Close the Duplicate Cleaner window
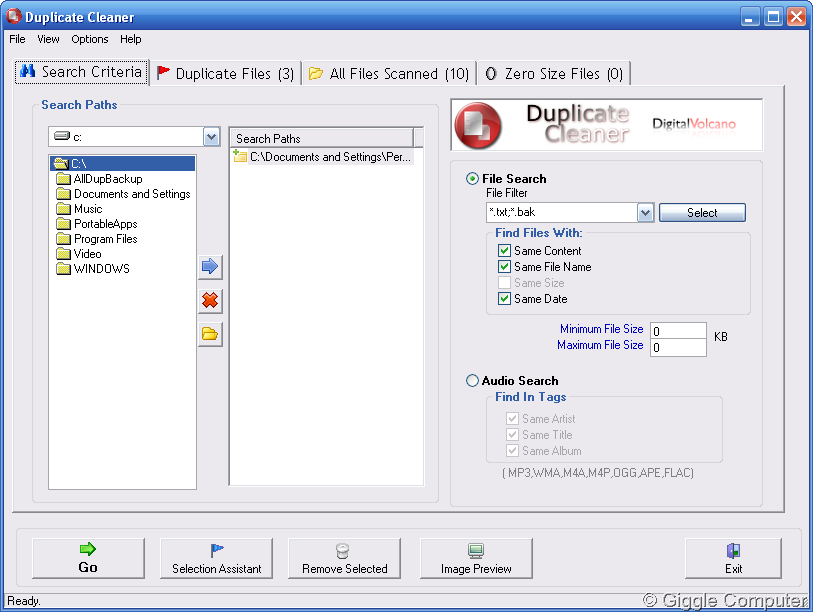 pyautogui.click(x=796, y=17)
